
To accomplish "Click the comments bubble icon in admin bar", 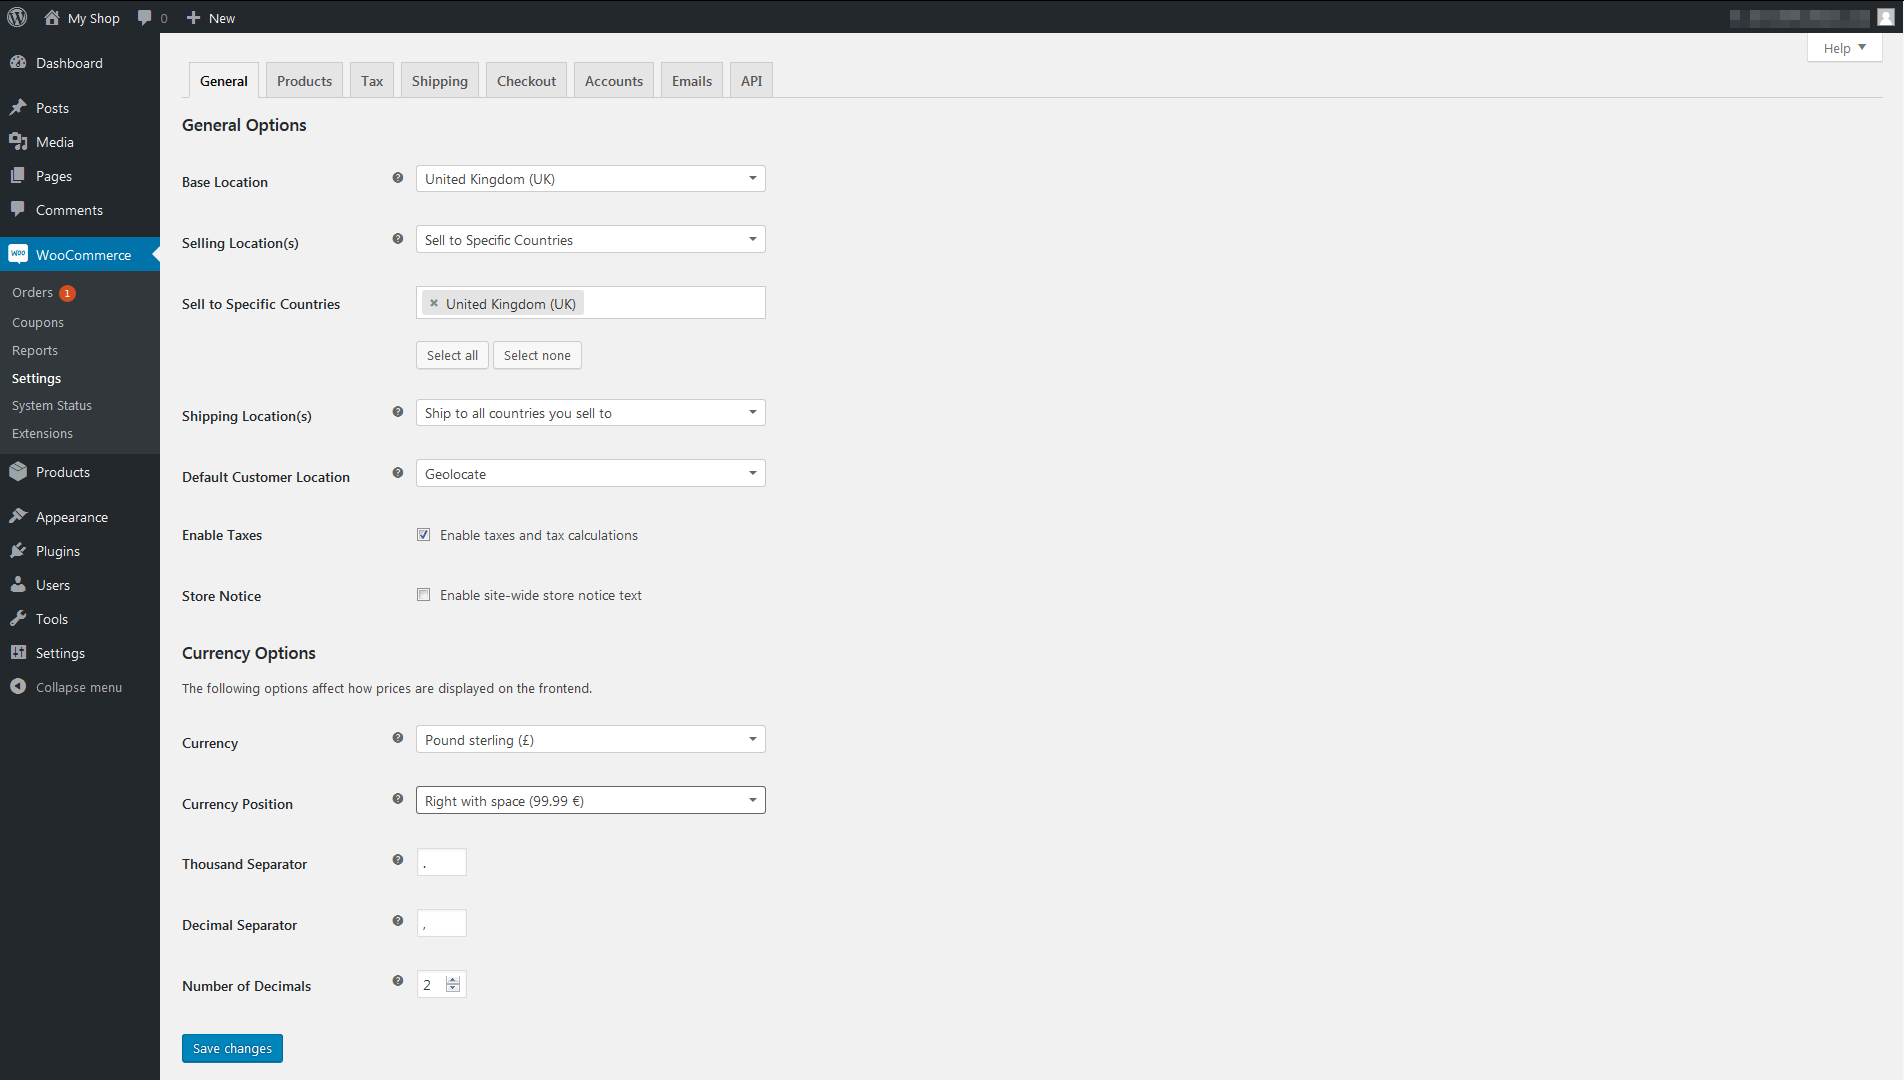I will [x=145, y=18].
